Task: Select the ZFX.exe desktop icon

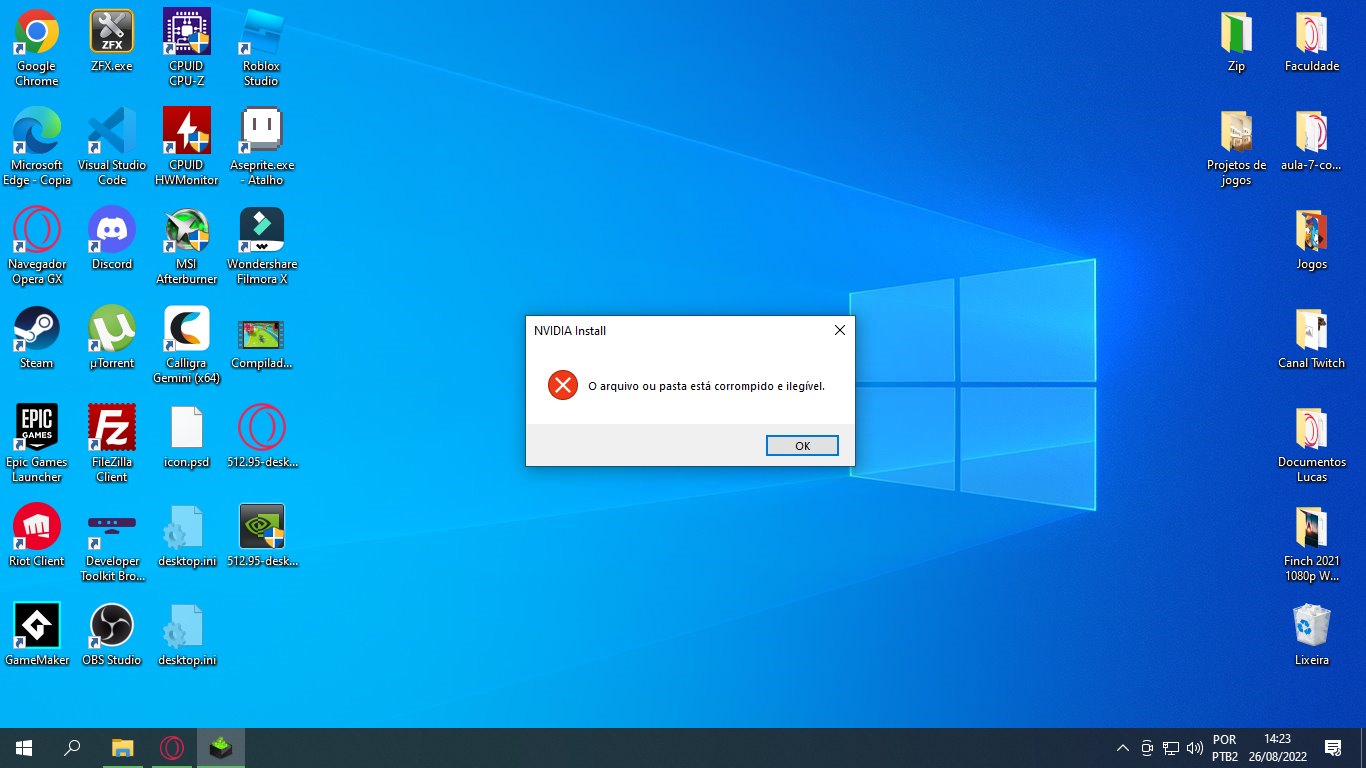Action: tap(112, 41)
